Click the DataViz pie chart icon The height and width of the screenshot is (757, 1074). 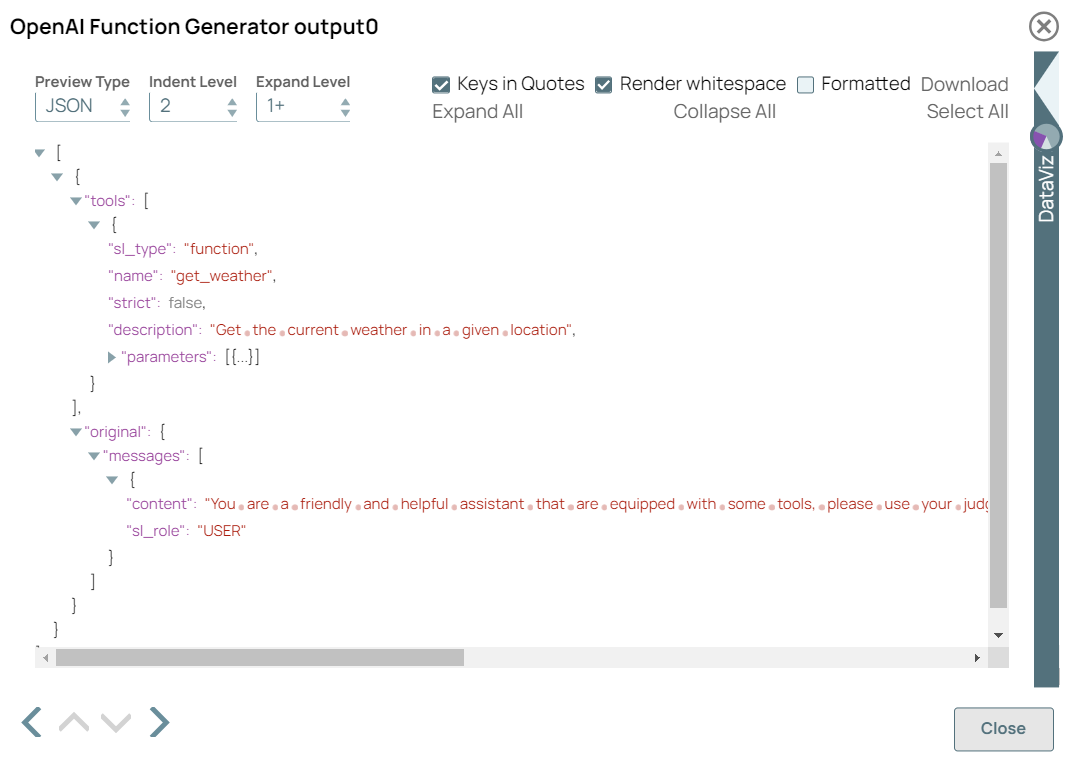coord(1046,135)
